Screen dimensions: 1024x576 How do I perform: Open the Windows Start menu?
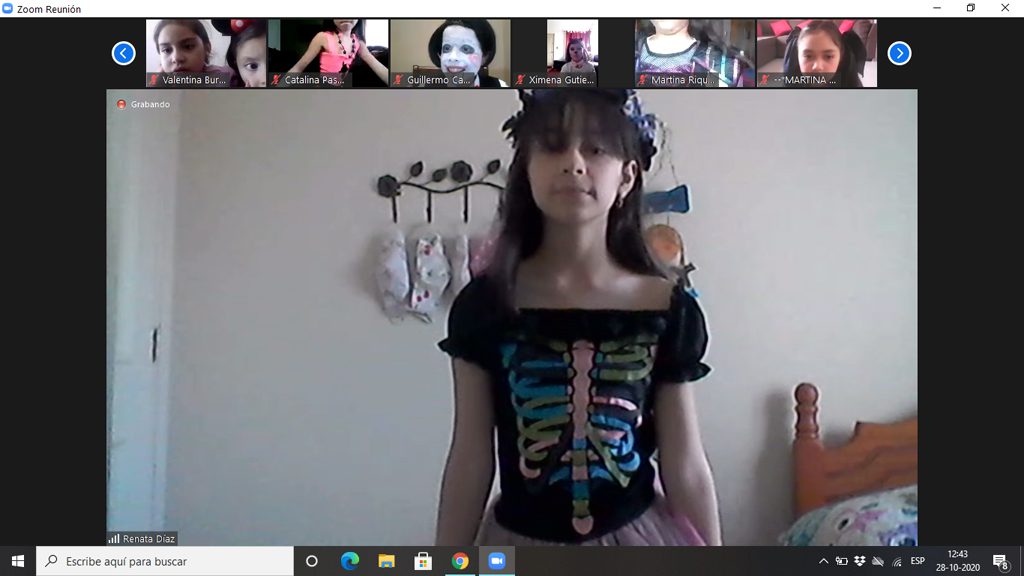pos(17,561)
